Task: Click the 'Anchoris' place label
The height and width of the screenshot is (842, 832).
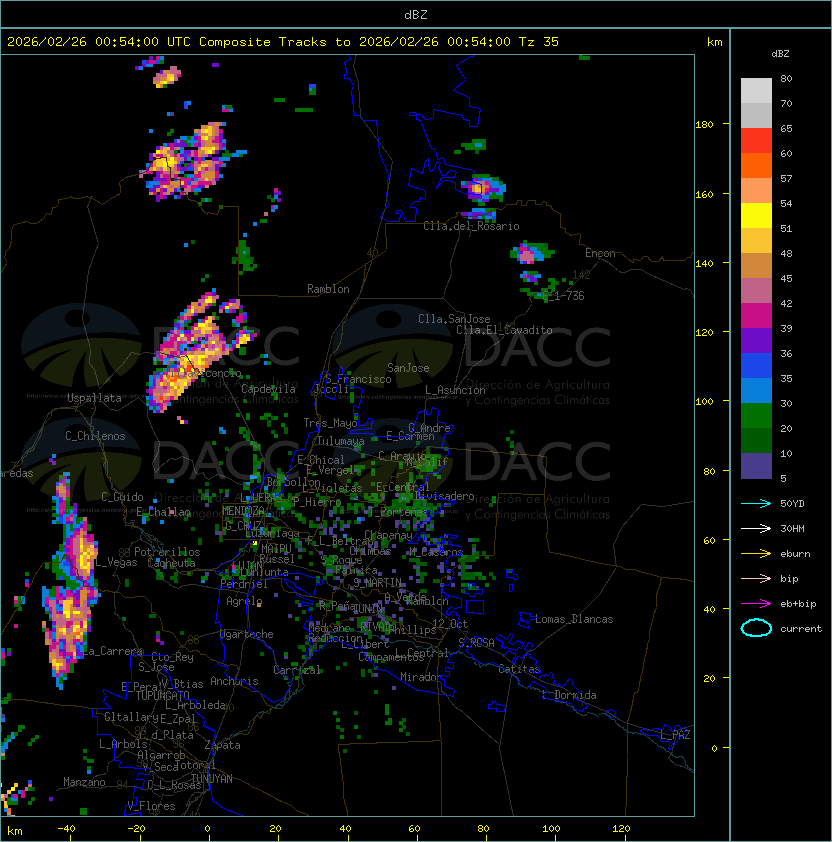Action: point(234,681)
